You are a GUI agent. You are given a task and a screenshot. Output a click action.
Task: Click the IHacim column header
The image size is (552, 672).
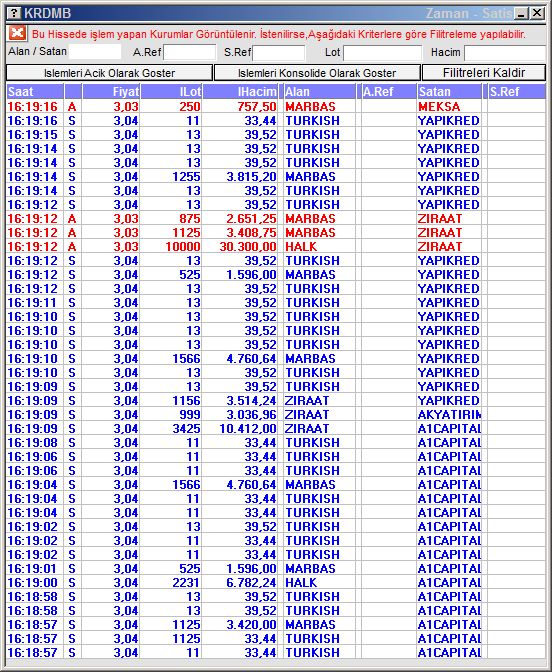pyautogui.click(x=240, y=91)
